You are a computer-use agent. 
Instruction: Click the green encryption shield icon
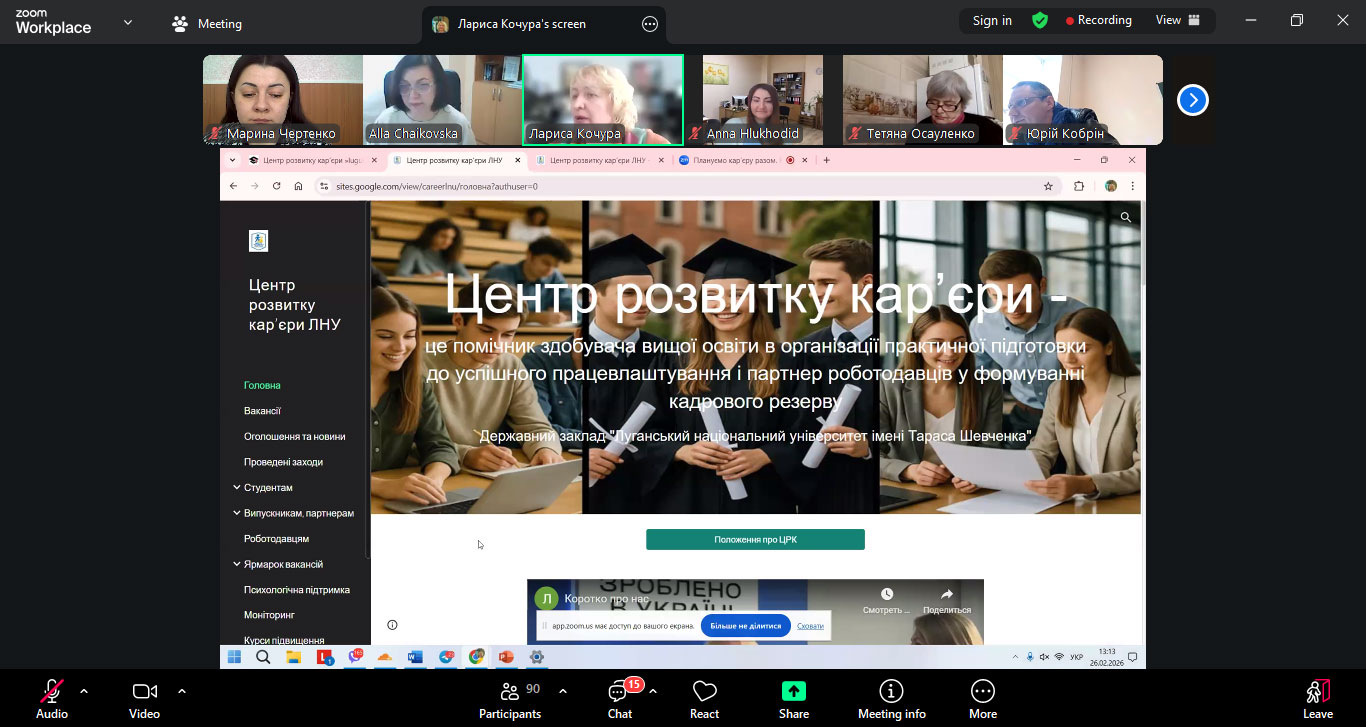1040,20
